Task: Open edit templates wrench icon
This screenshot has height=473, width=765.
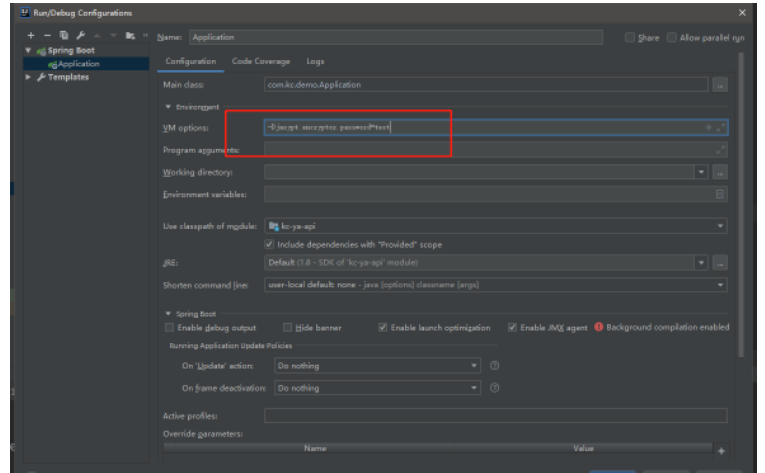Action: 78,37
